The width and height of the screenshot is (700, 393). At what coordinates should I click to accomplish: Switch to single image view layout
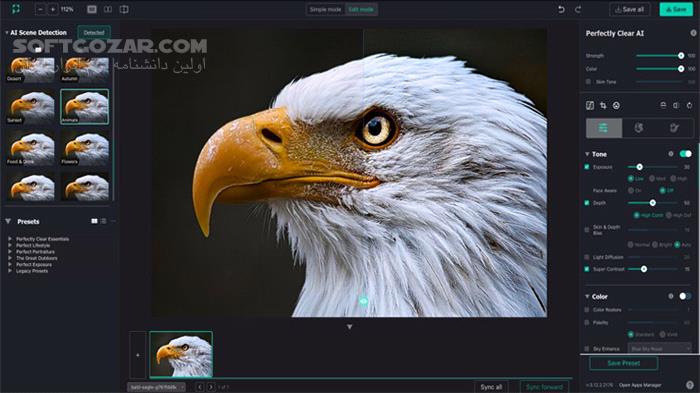pos(92,9)
